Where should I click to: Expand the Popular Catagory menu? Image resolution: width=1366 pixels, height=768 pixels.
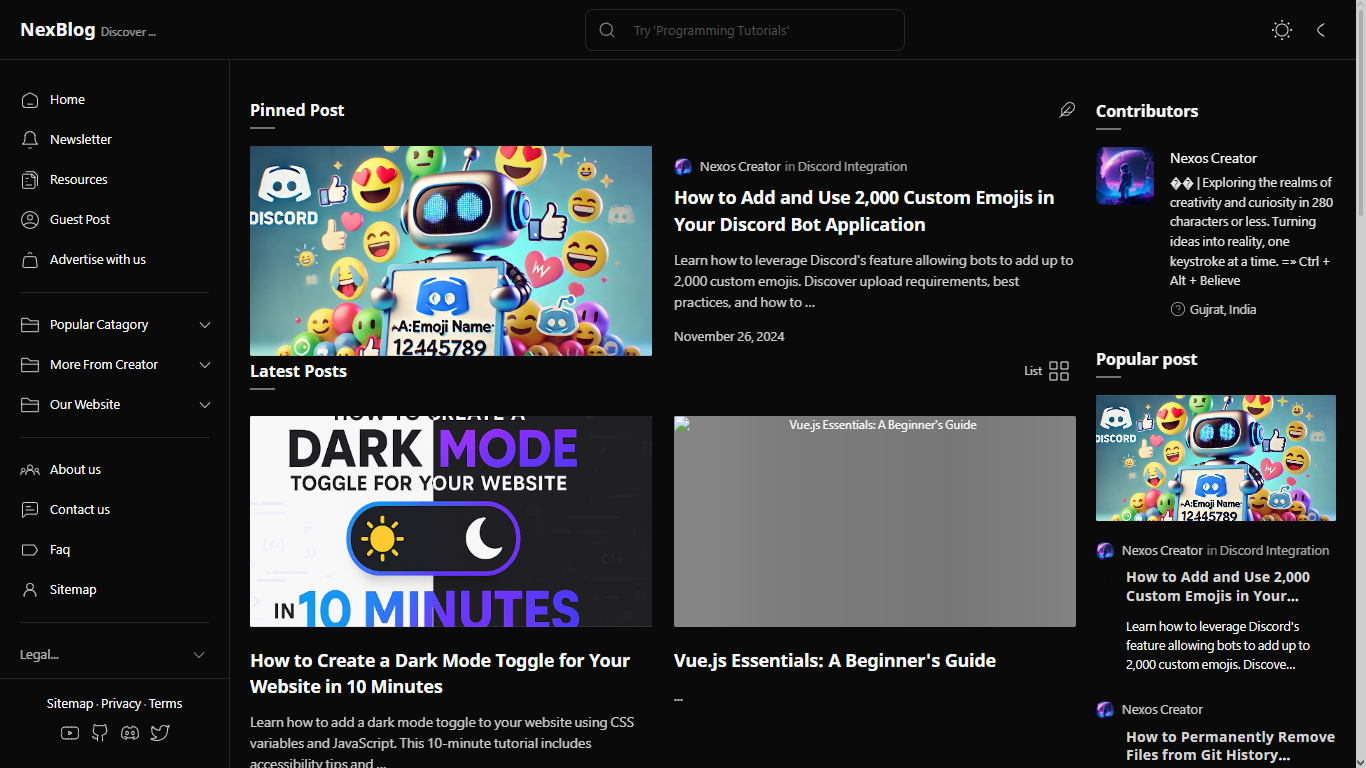click(x=99, y=324)
